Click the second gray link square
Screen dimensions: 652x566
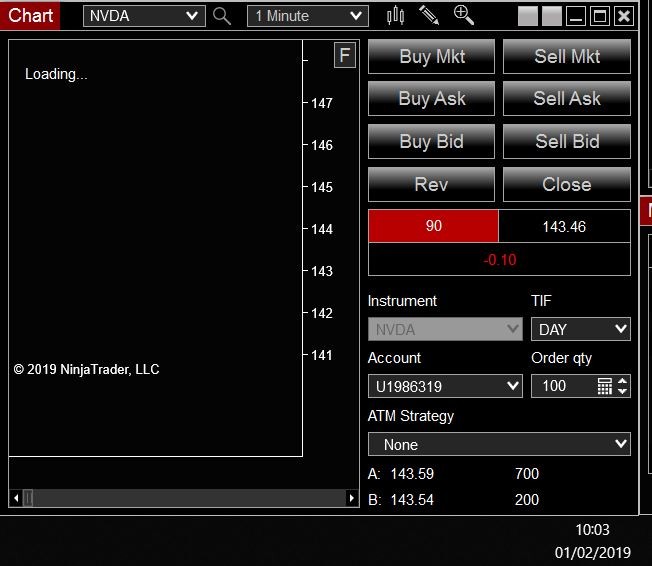click(552, 16)
